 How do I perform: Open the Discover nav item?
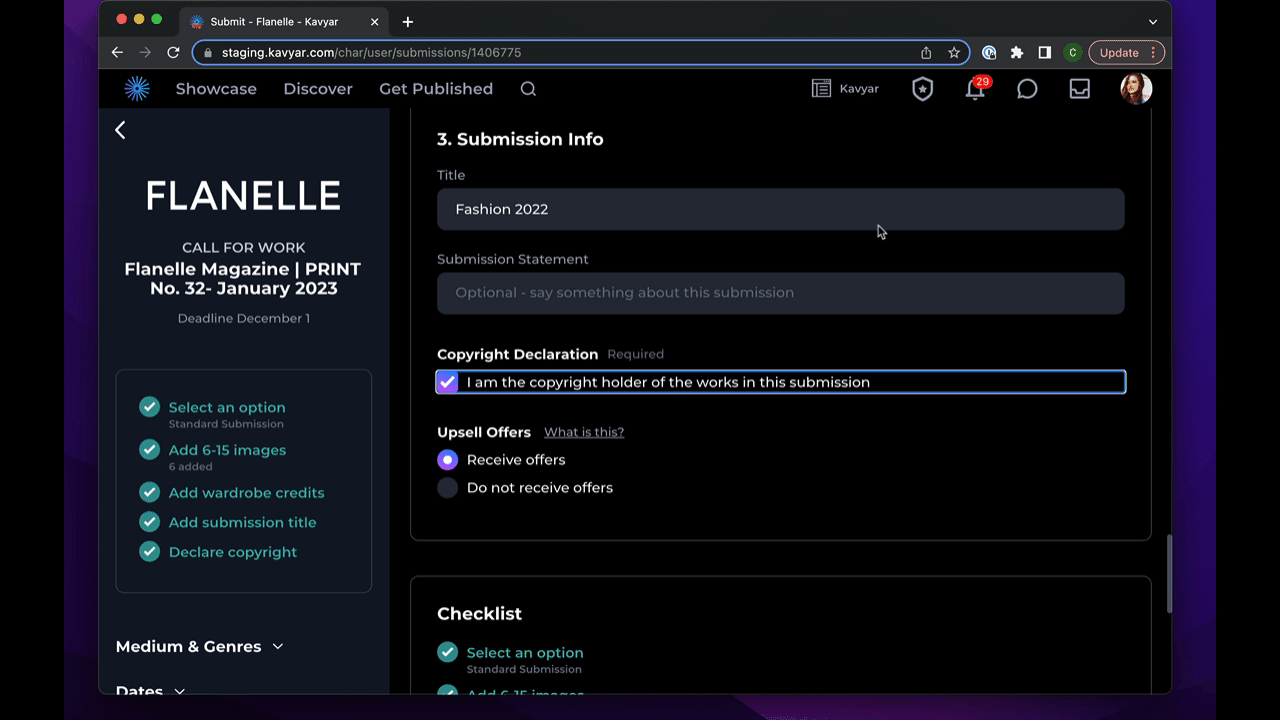pyautogui.click(x=318, y=89)
